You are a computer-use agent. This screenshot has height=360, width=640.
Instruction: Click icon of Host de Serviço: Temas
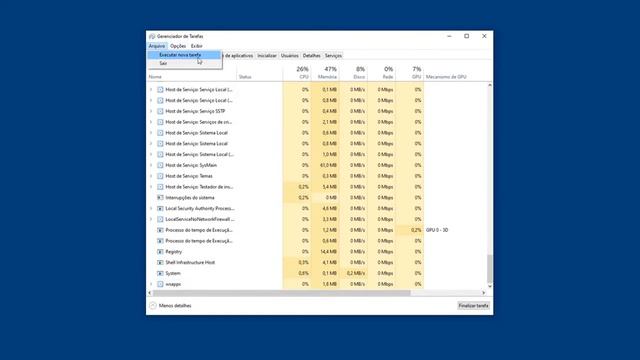tap(160, 176)
